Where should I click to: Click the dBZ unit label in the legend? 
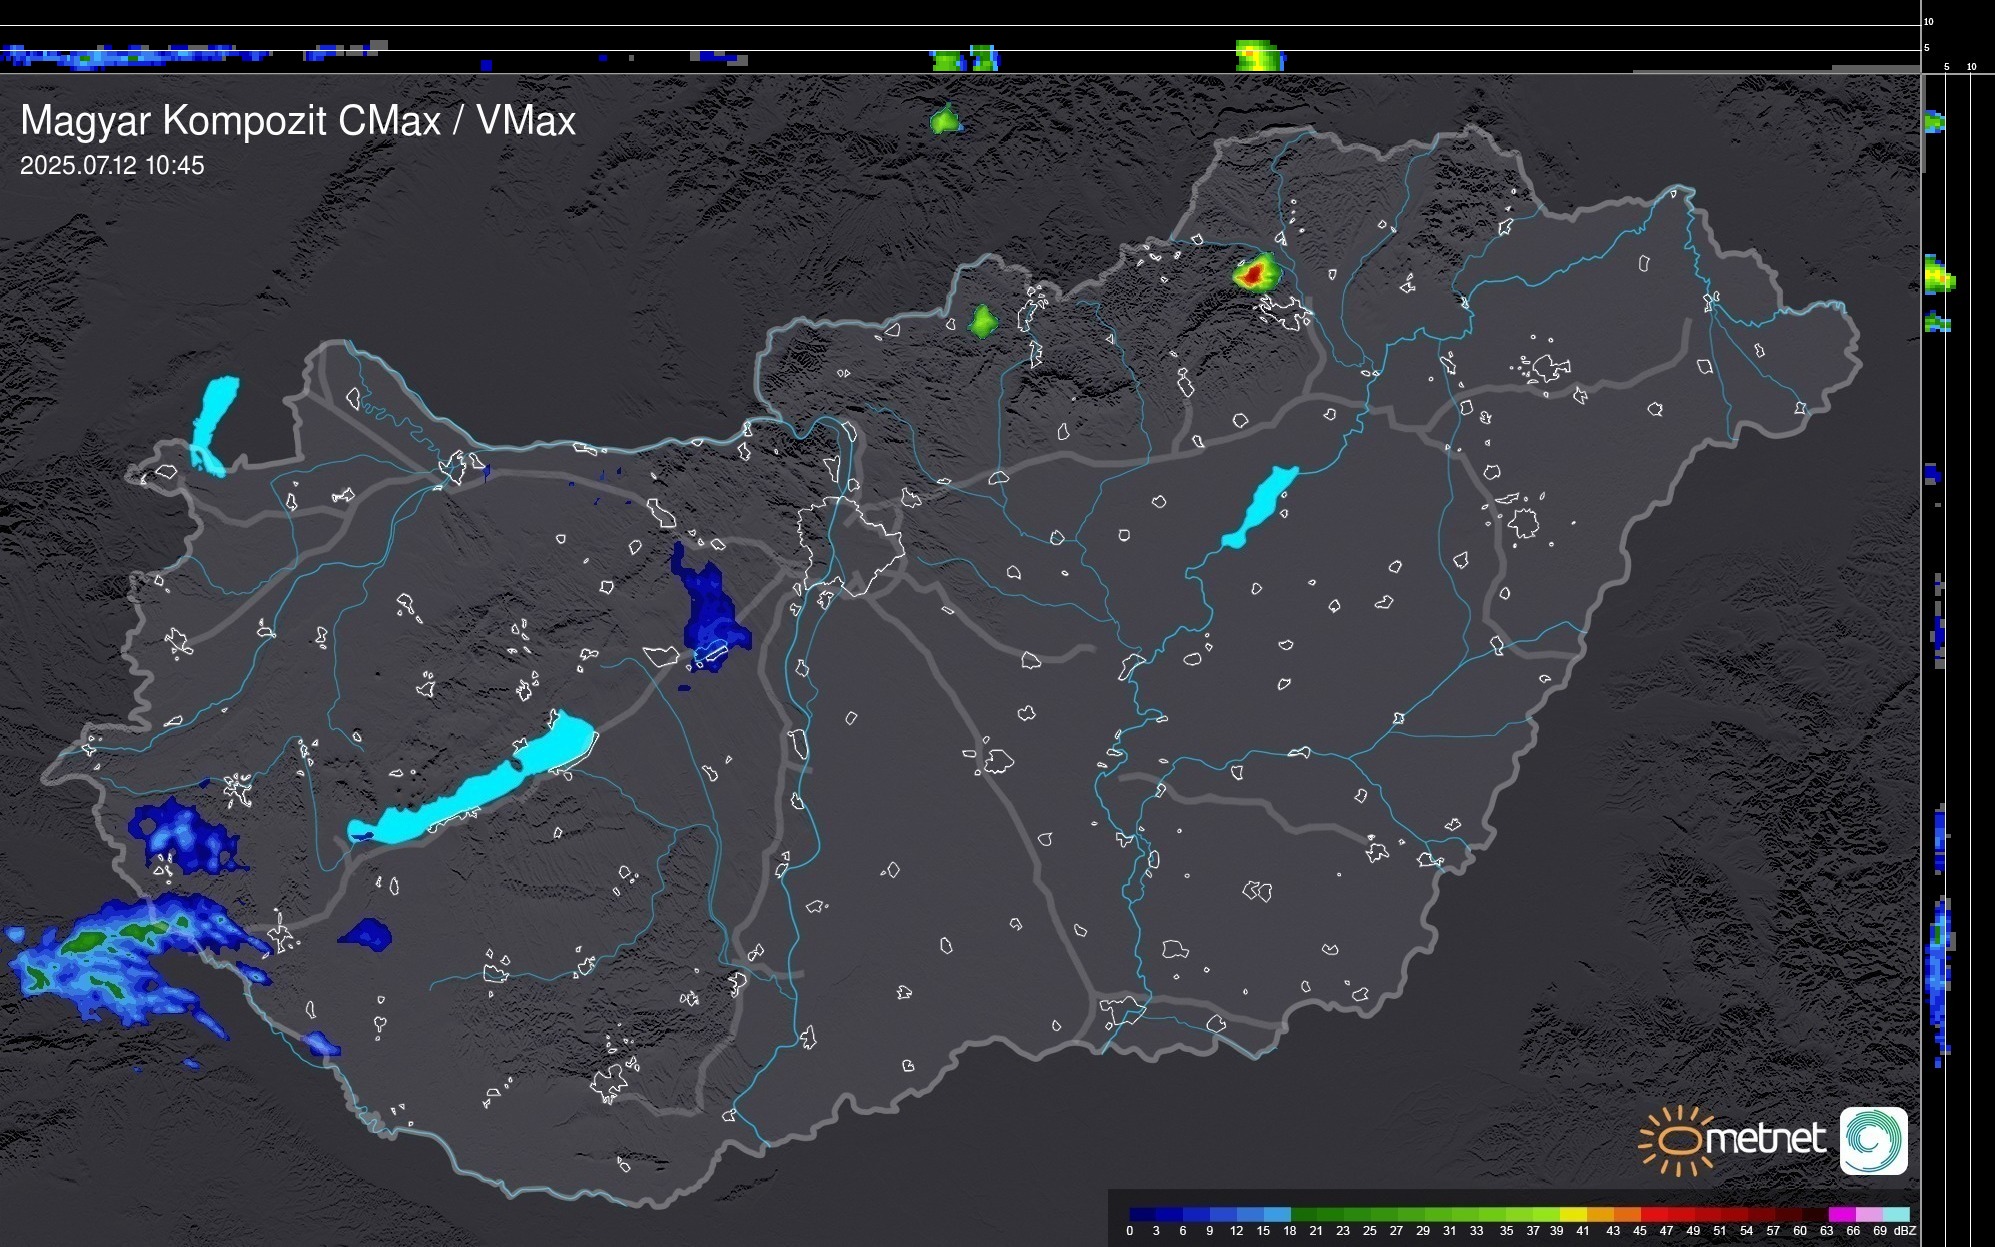1905,1231
